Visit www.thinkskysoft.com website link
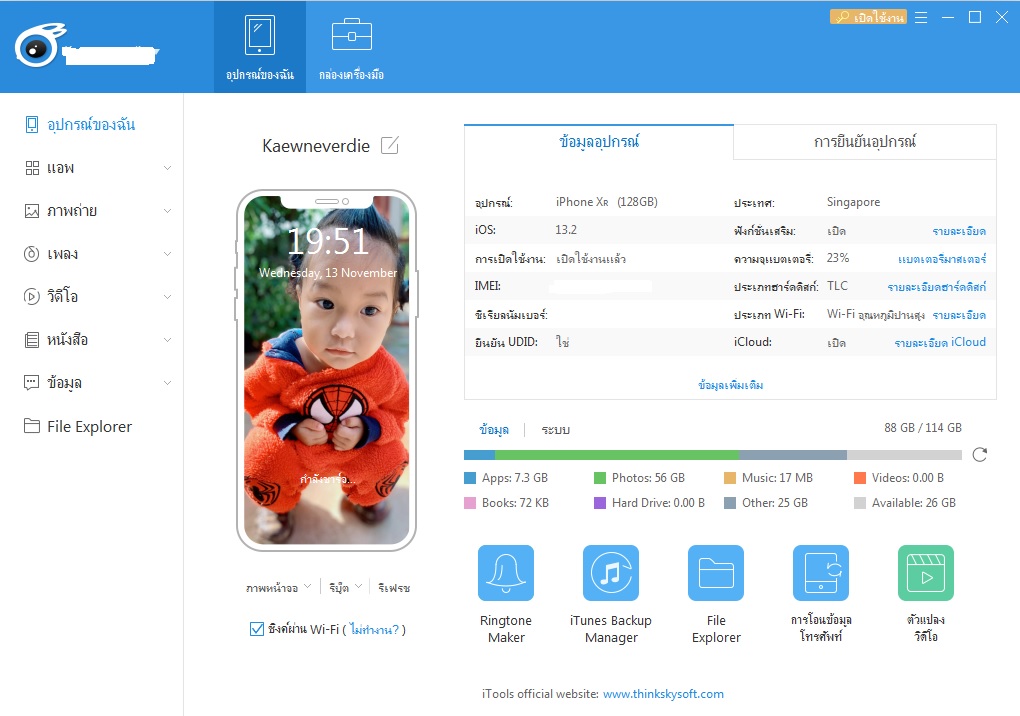This screenshot has height=716, width=1020. (663, 694)
